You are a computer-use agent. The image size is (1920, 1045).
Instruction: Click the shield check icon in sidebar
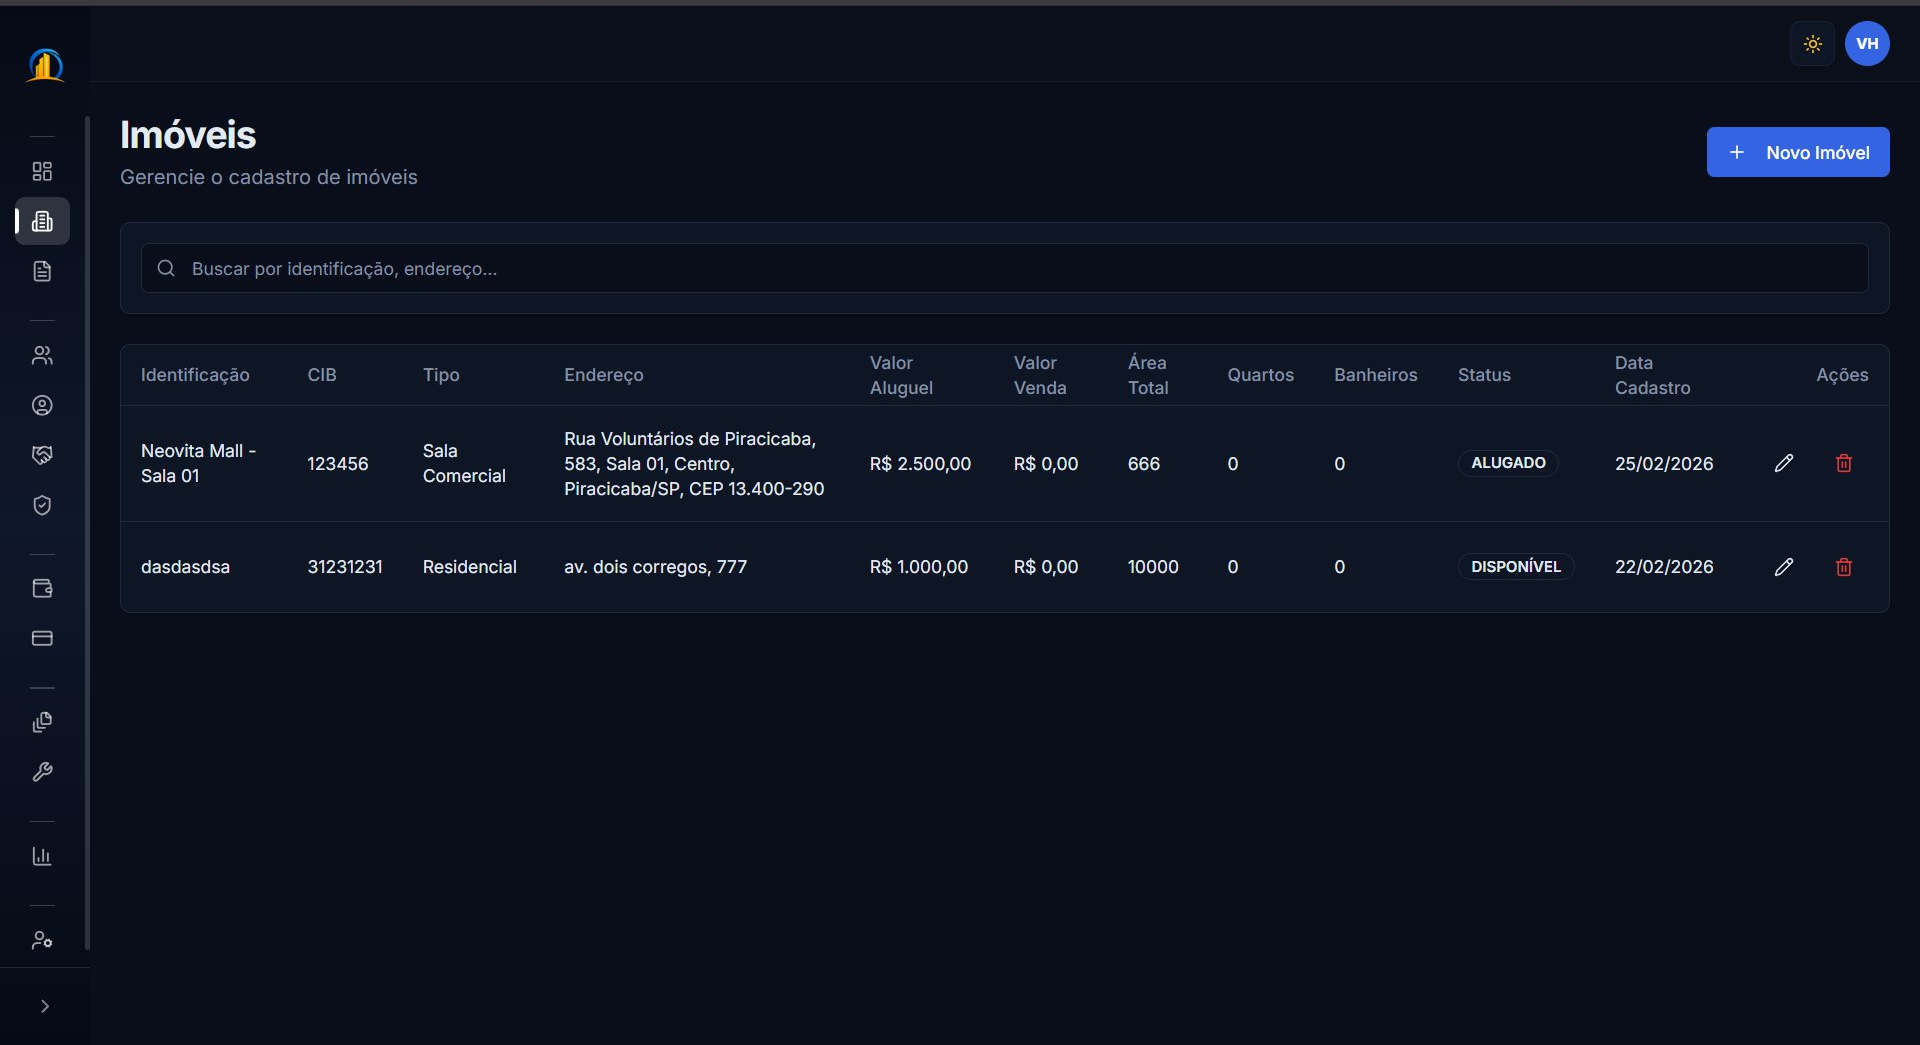coord(42,505)
